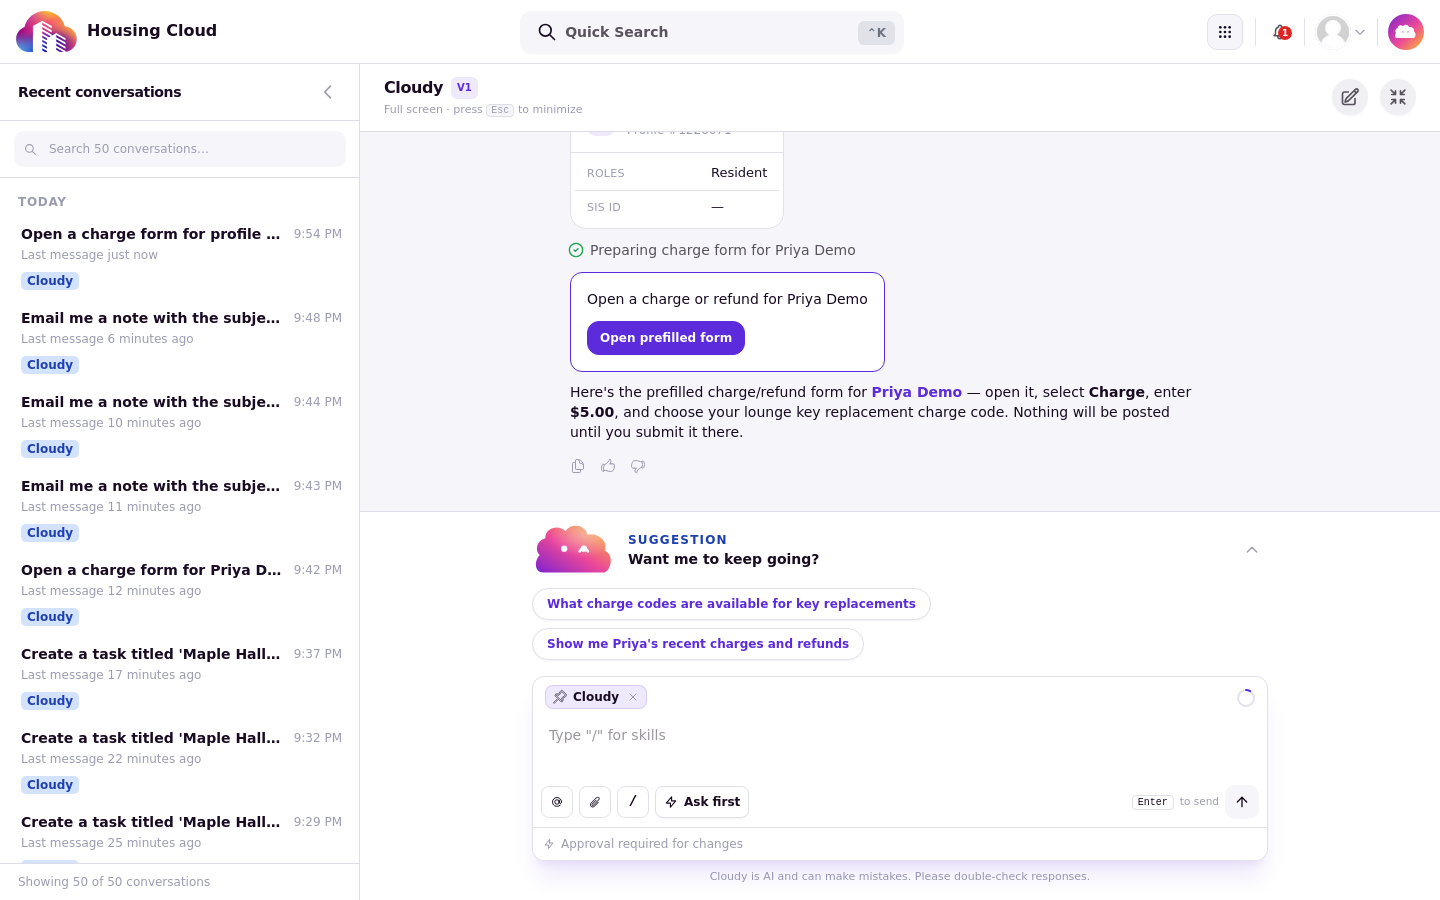This screenshot has height=900, width=1440.
Task: Remove the Cloudy chip from composer
Action: pyautogui.click(x=633, y=697)
